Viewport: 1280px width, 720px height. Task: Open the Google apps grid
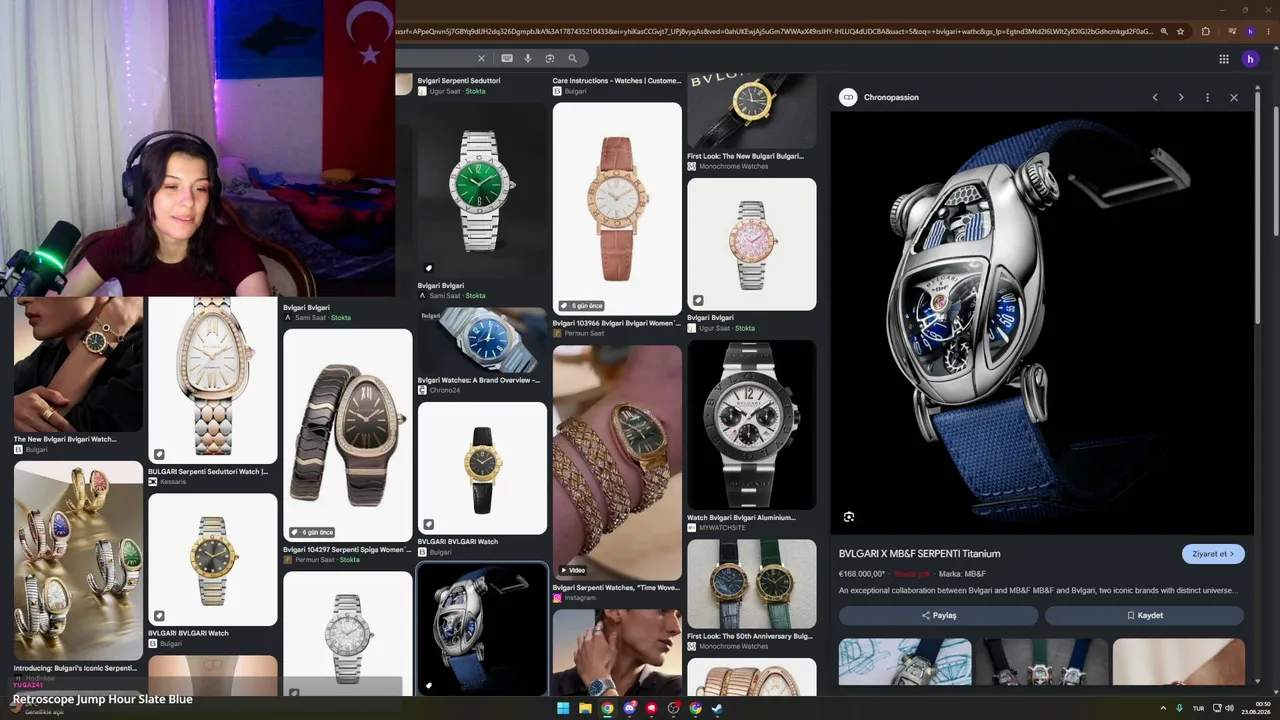[x=1224, y=59]
